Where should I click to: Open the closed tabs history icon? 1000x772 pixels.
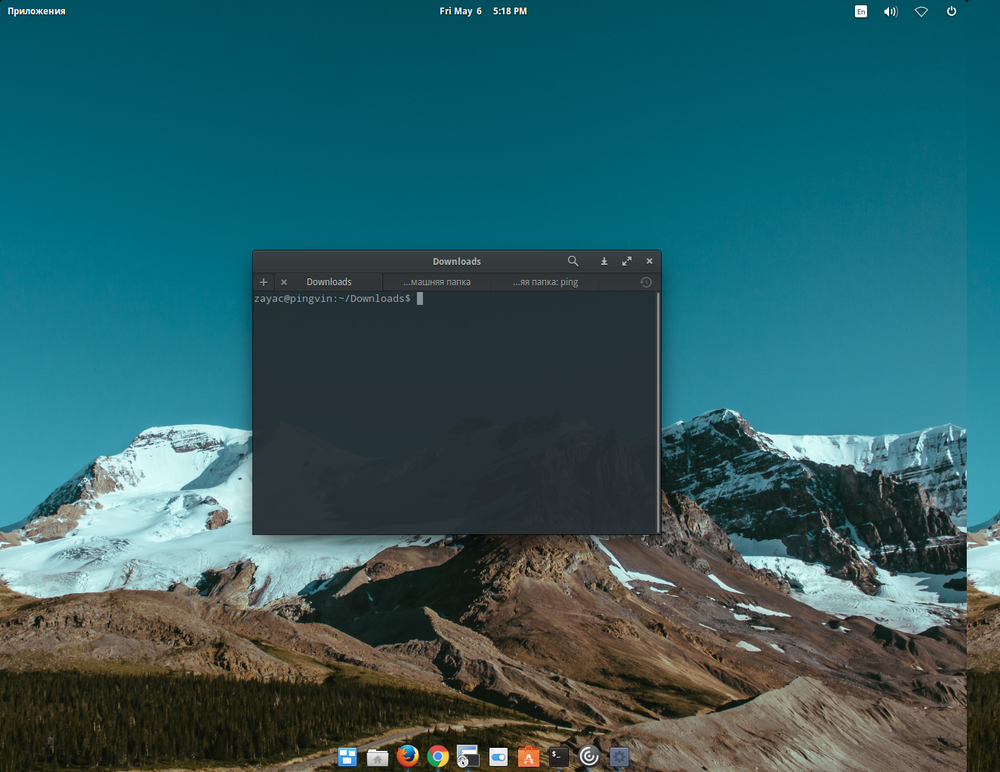(x=646, y=282)
